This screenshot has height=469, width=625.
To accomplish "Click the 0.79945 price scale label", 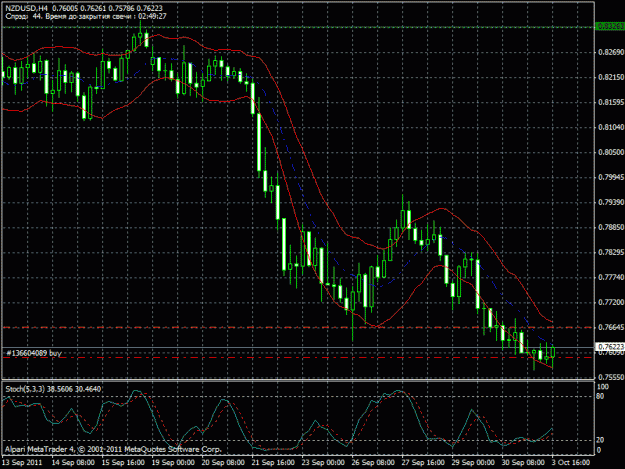I will click(x=611, y=177).
